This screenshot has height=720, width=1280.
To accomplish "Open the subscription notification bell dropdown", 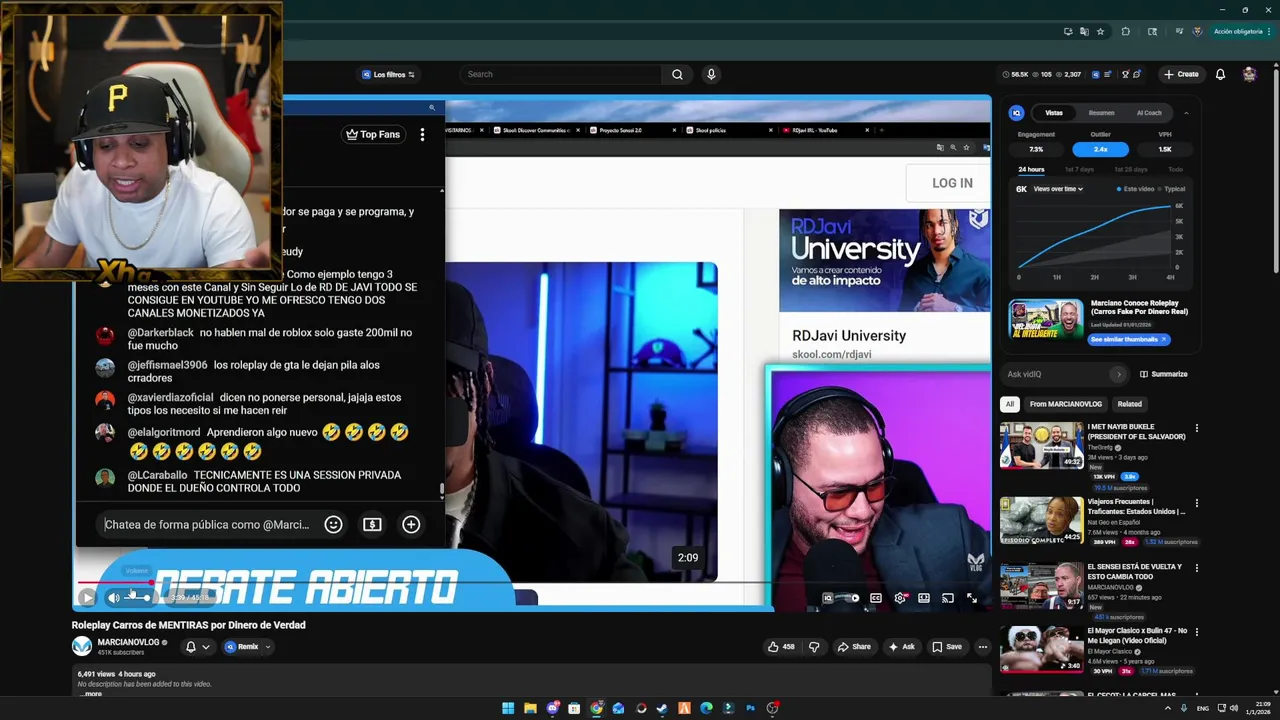I will (x=197, y=647).
